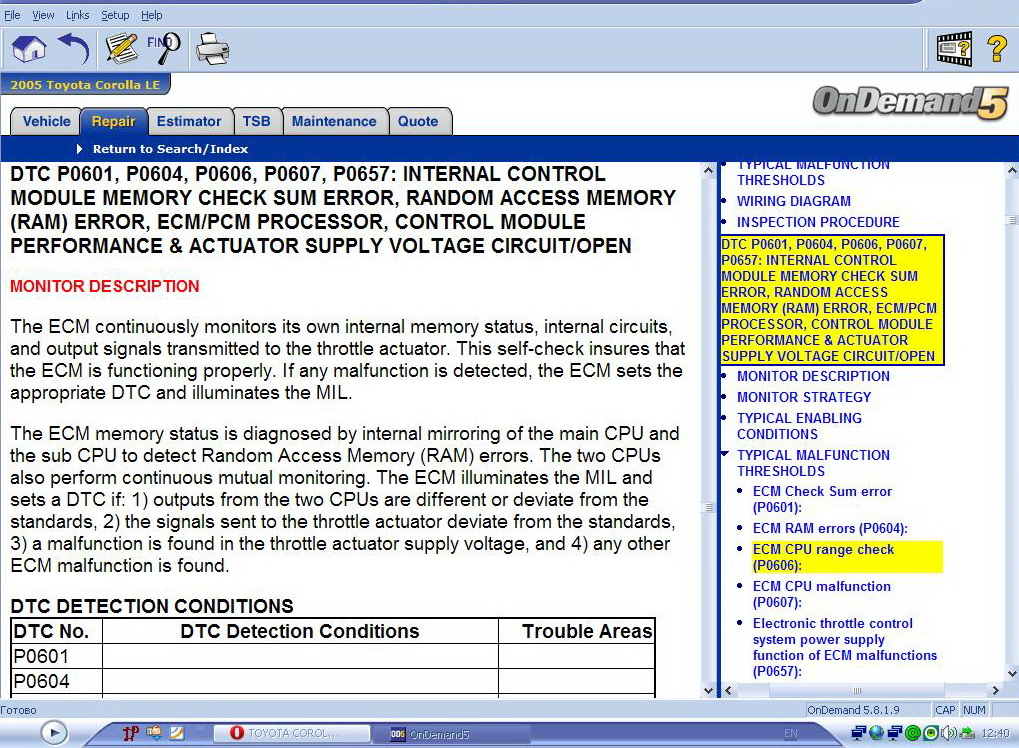Click the EN language indicator
This screenshot has width=1019, height=748.
(x=790, y=733)
